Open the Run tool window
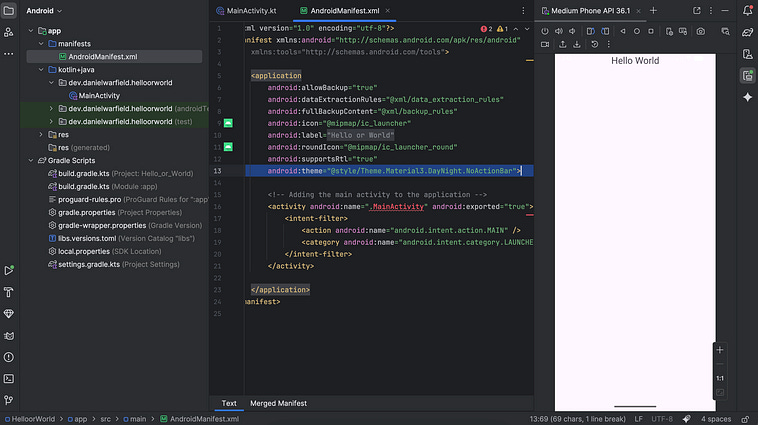This screenshot has width=758, height=425. point(9,270)
